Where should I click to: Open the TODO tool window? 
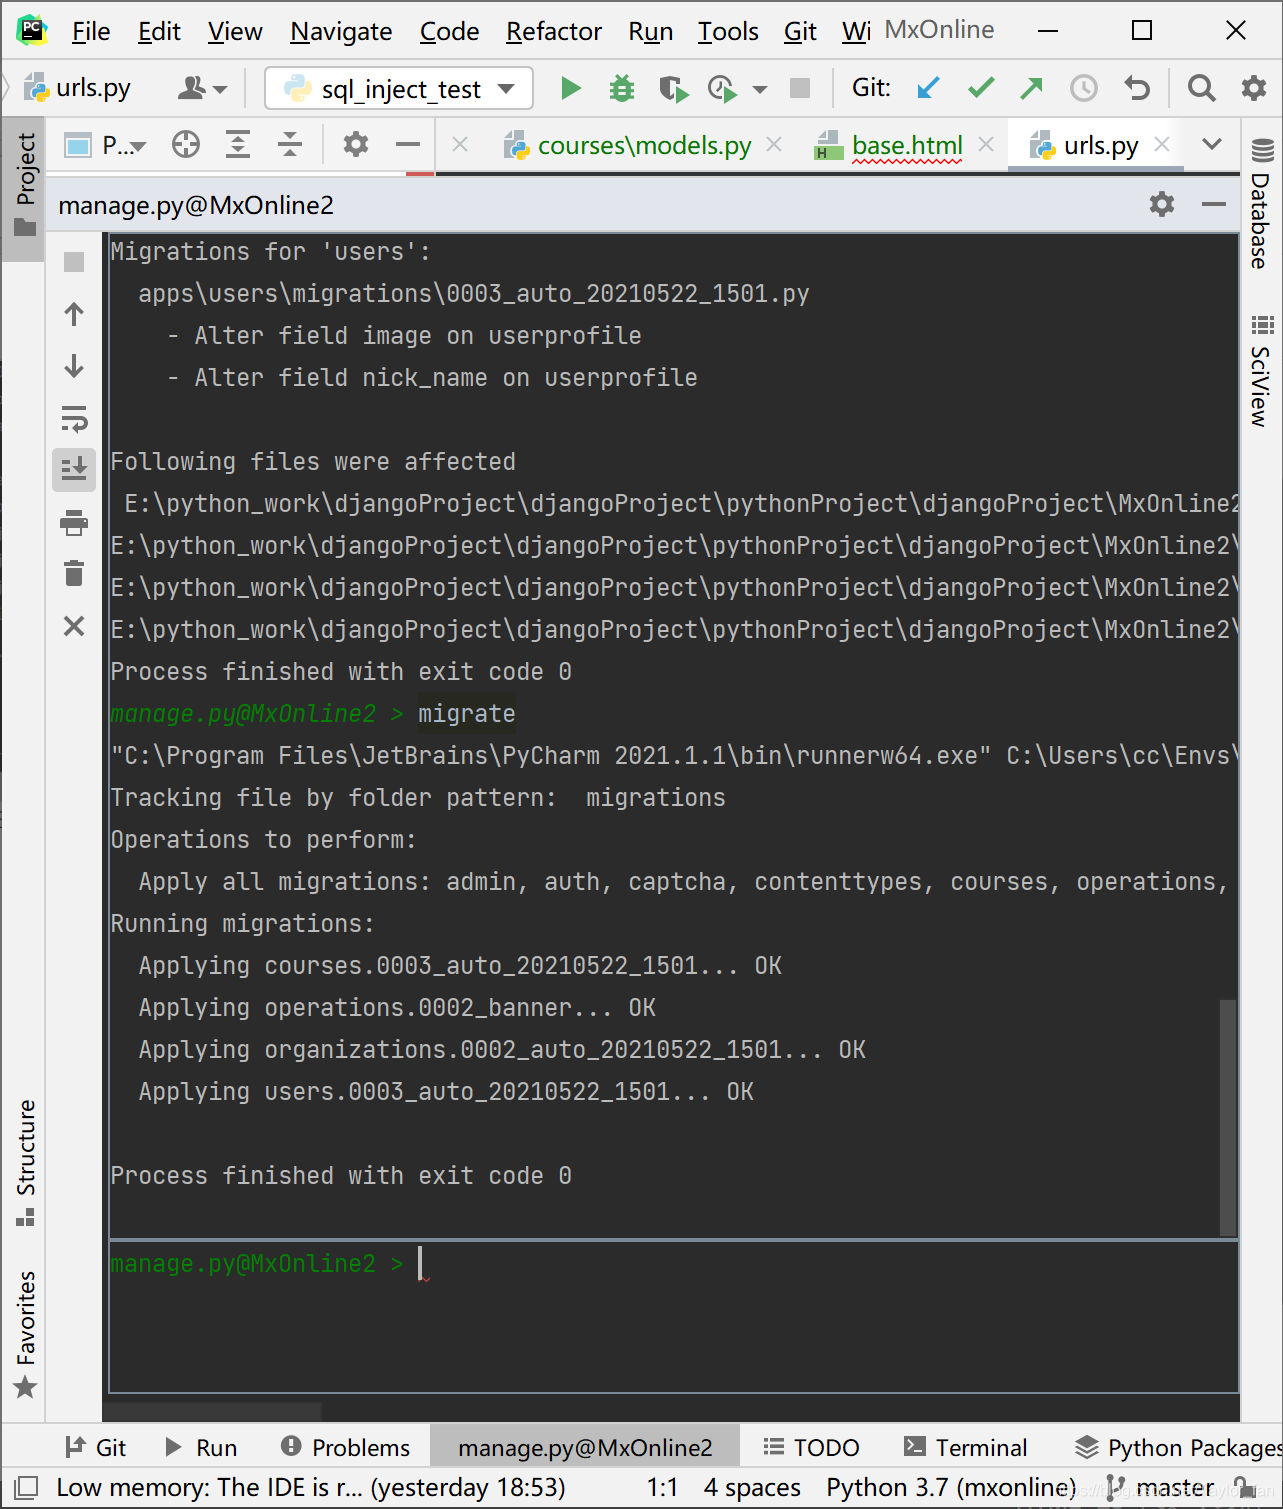pos(811,1447)
